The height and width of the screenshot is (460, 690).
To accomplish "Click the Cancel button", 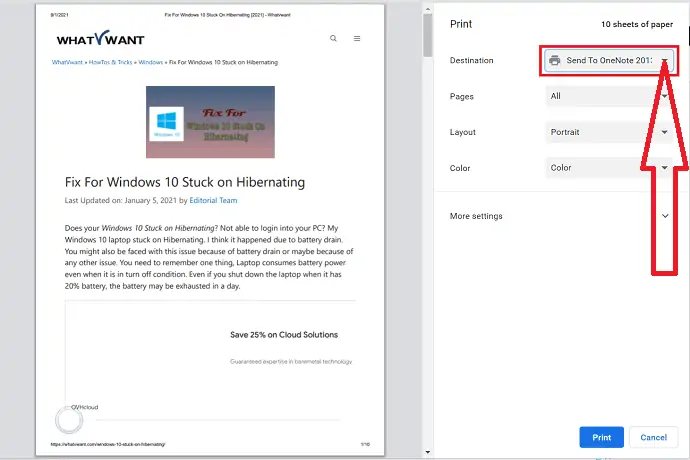I will point(653,437).
